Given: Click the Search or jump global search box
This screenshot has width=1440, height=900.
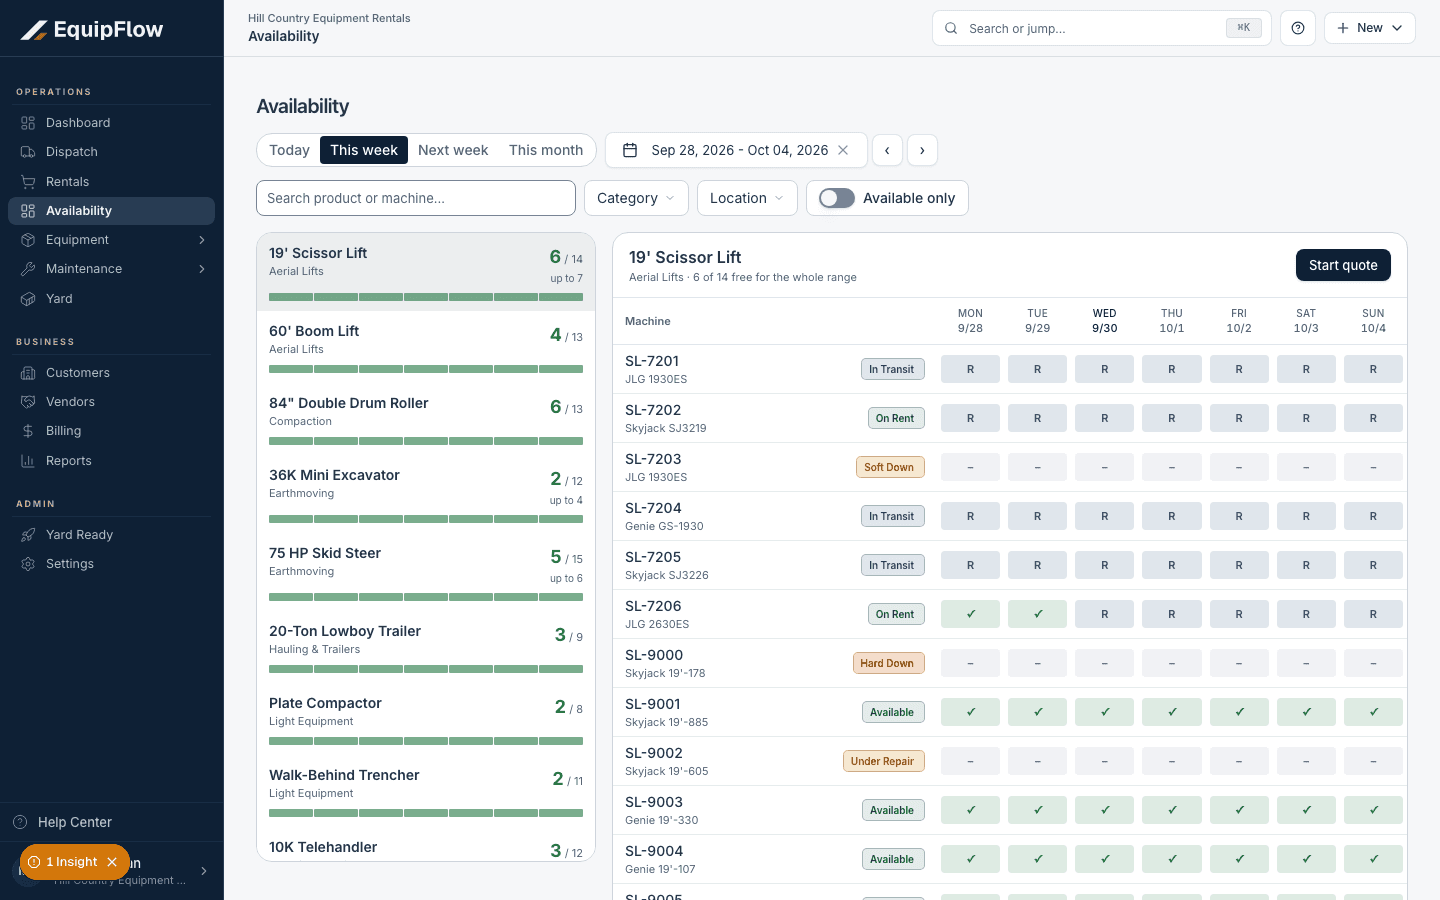Looking at the screenshot, I should click(1102, 28).
